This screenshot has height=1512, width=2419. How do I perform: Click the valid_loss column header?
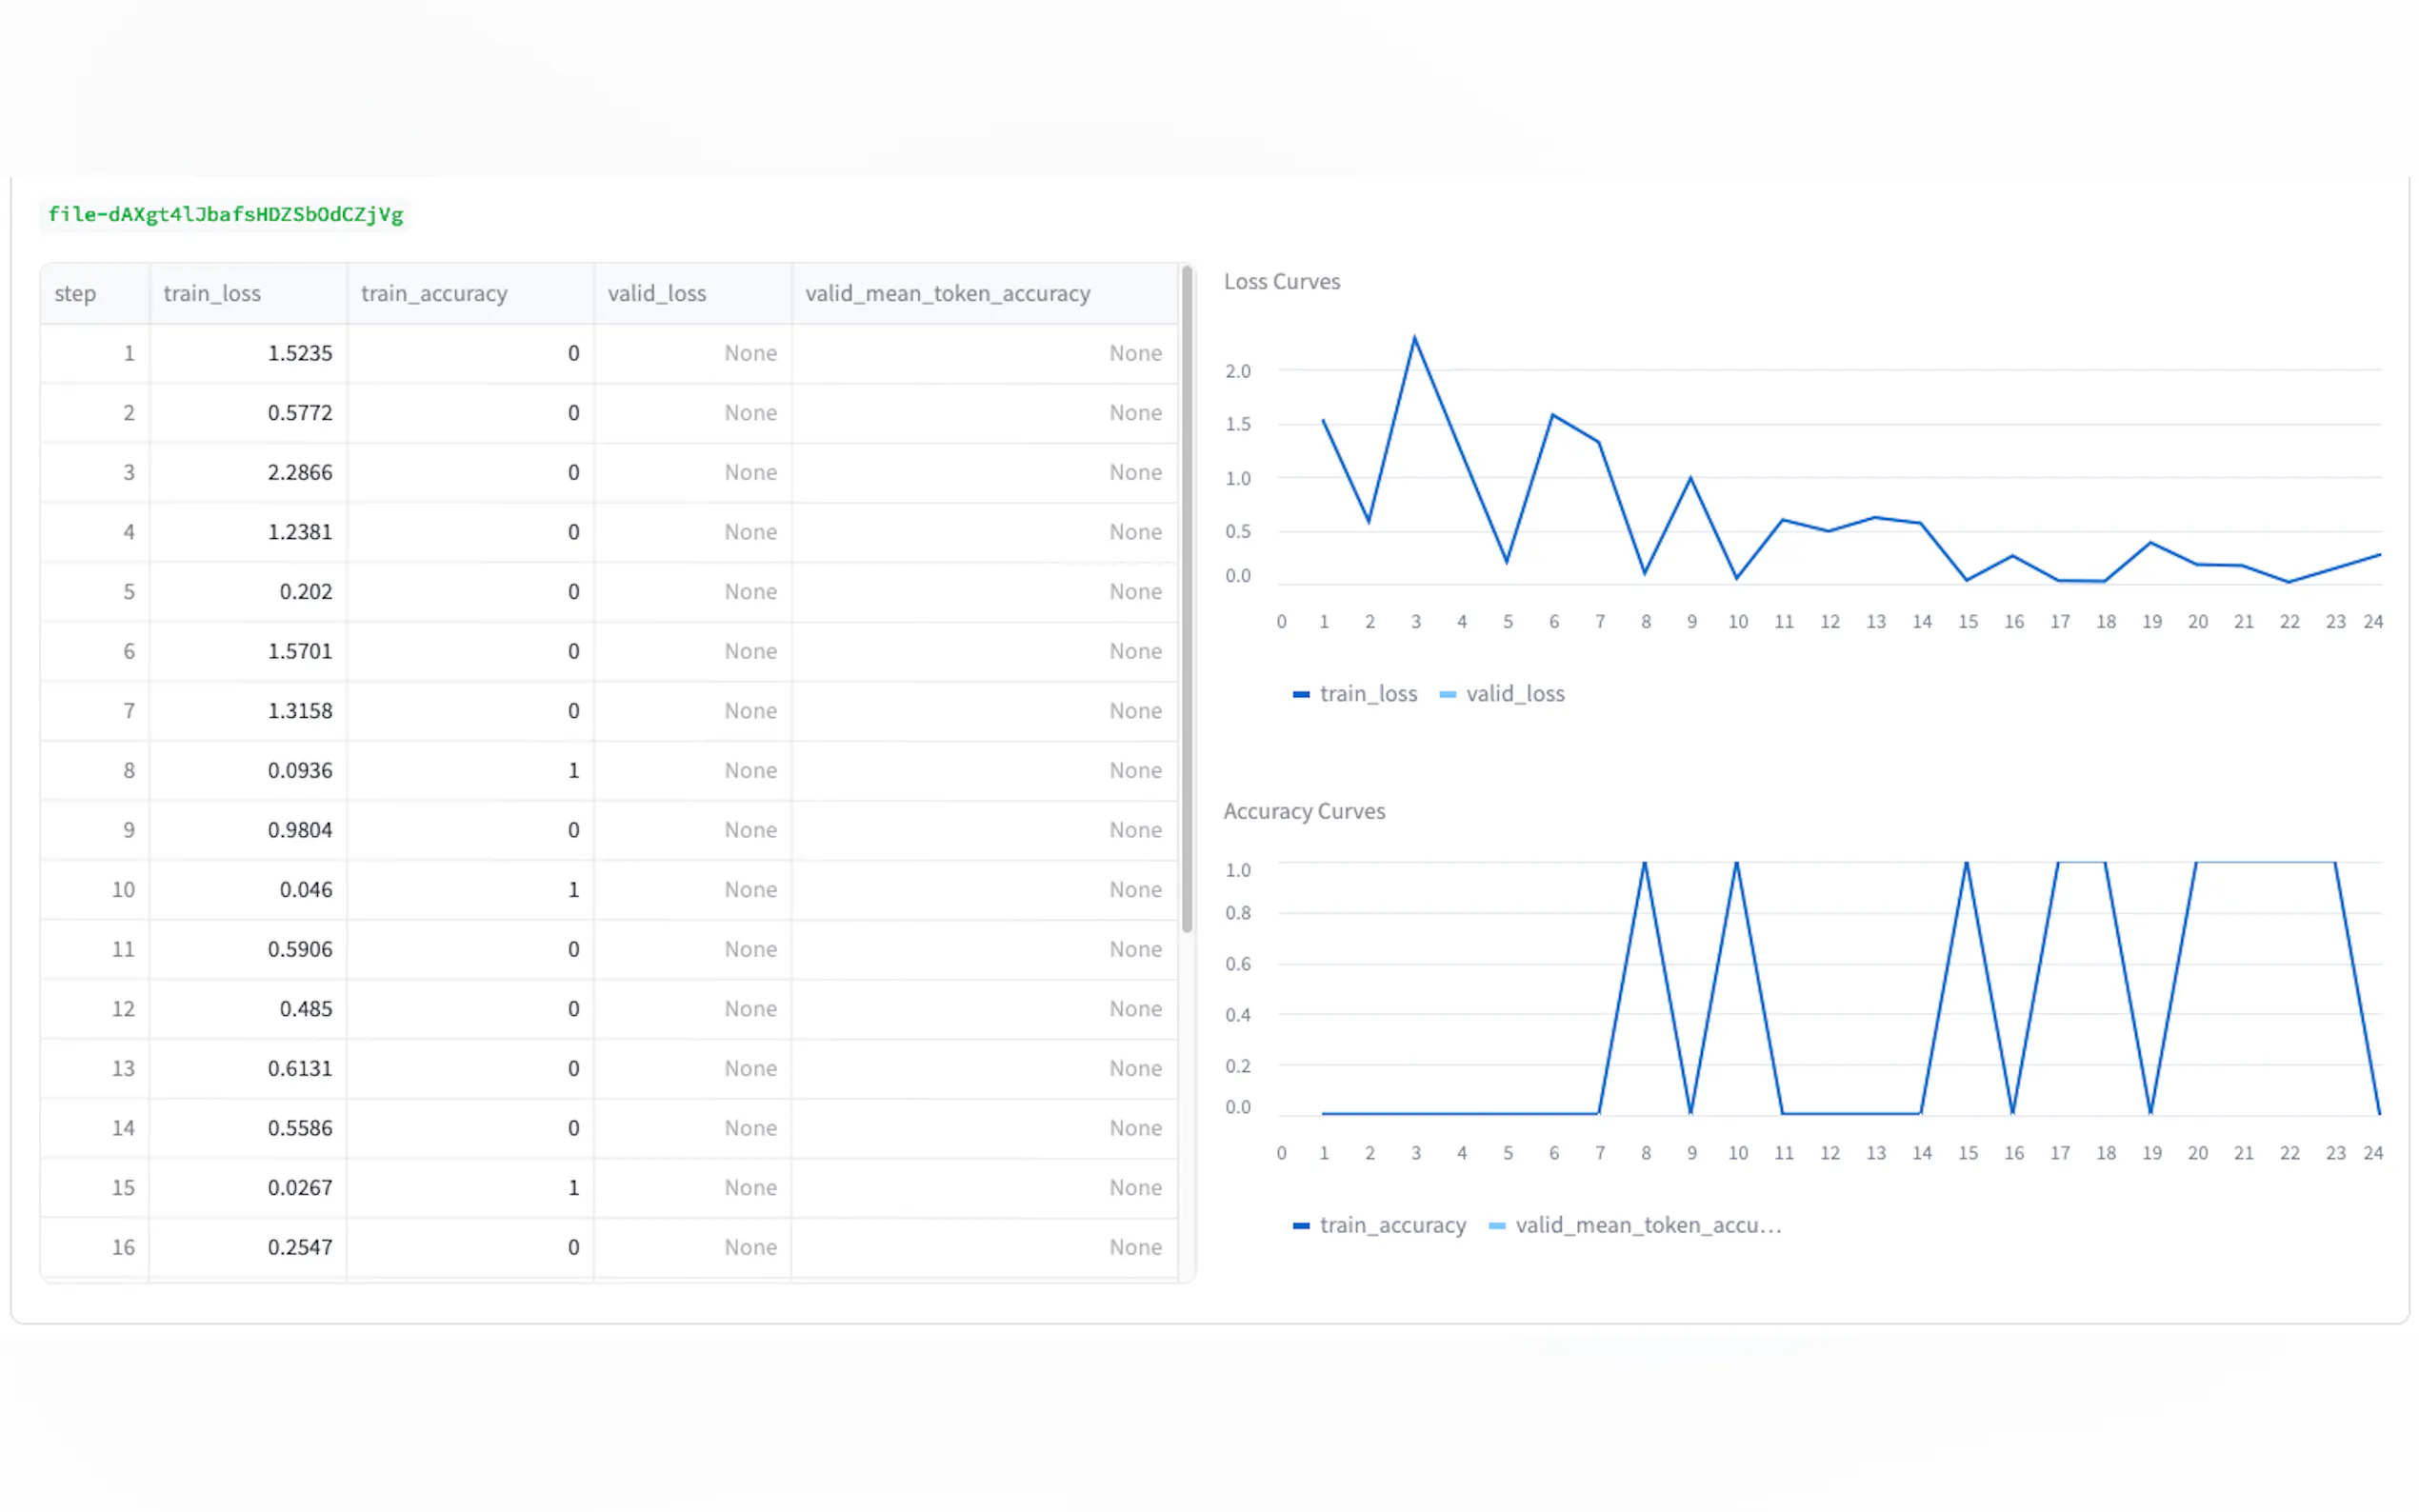click(657, 293)
